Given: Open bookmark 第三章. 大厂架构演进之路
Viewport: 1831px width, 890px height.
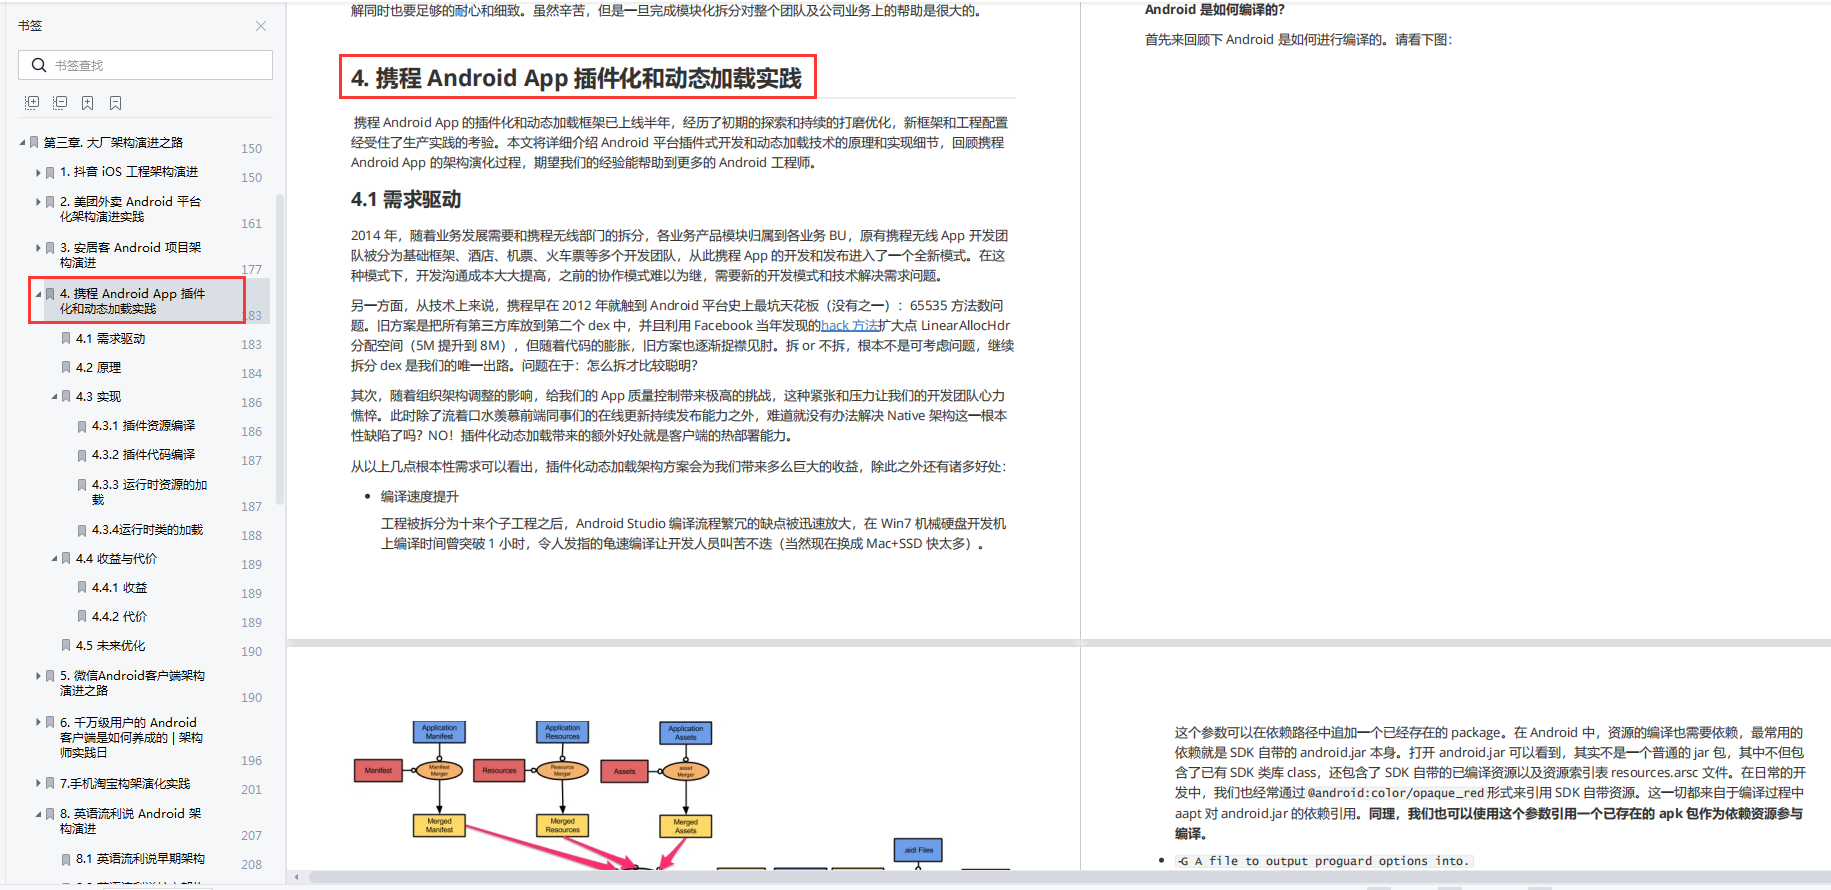Looking at the screenshot, I should click(x=113, y=142).
